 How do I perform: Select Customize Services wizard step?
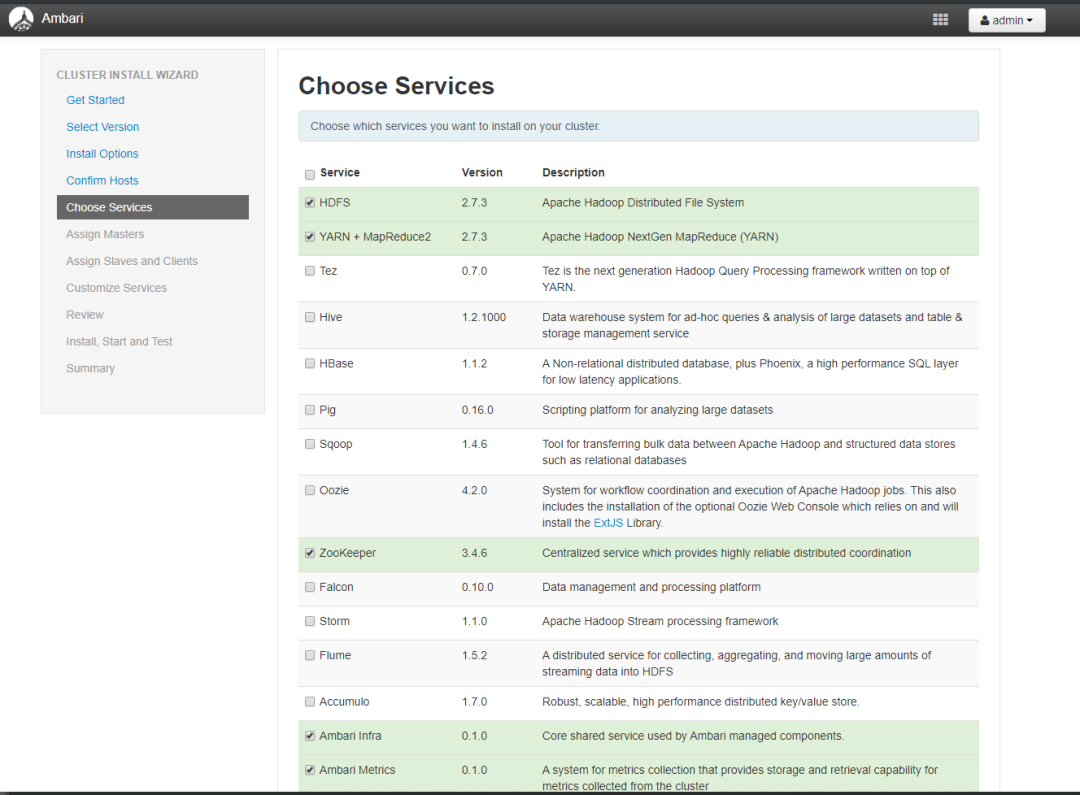116,288
